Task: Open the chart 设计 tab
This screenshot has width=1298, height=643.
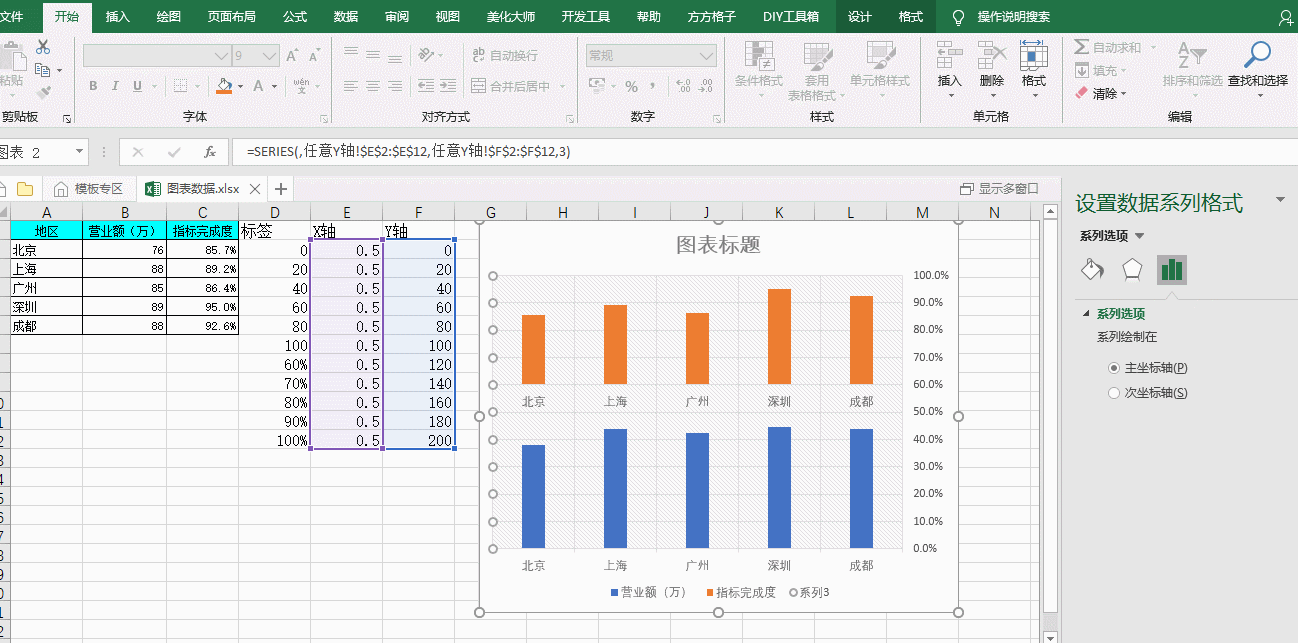Action: click(860, 17)
